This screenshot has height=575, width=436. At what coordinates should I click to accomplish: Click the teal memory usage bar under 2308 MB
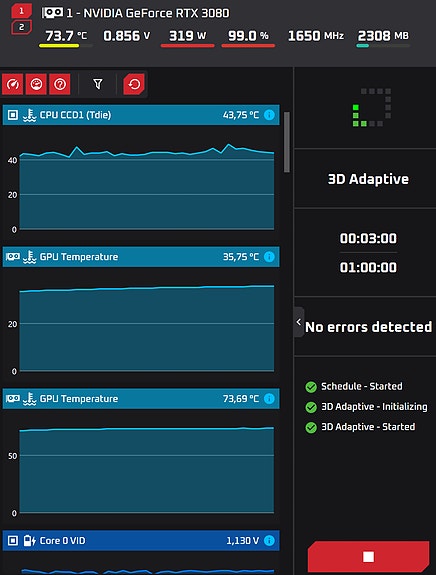(363, 46)
